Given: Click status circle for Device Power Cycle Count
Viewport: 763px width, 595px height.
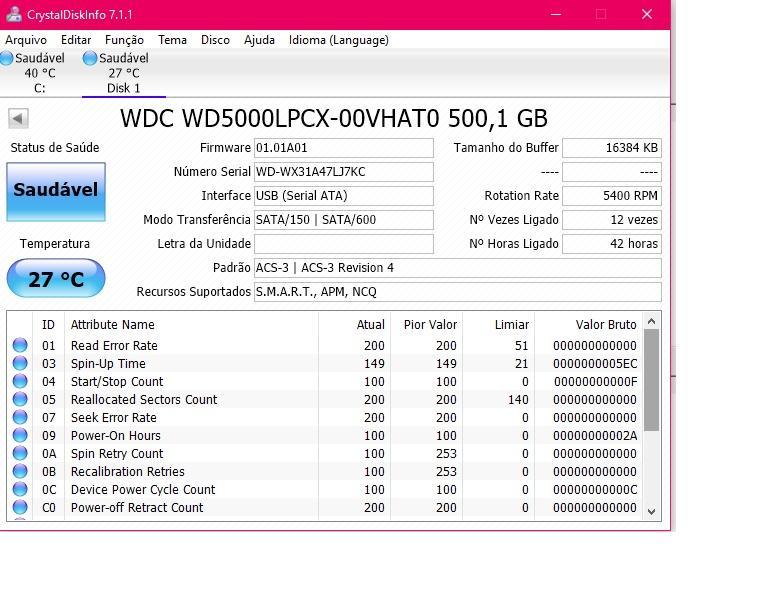Looking at the screenshot, I should [20, 489].
